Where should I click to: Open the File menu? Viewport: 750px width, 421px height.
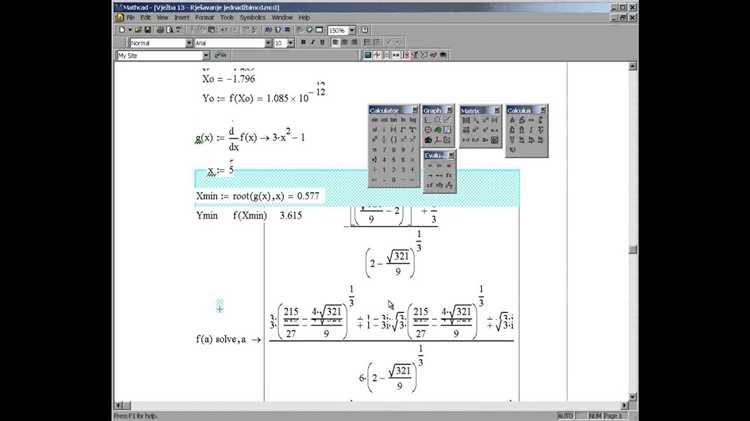coord(130,18)
